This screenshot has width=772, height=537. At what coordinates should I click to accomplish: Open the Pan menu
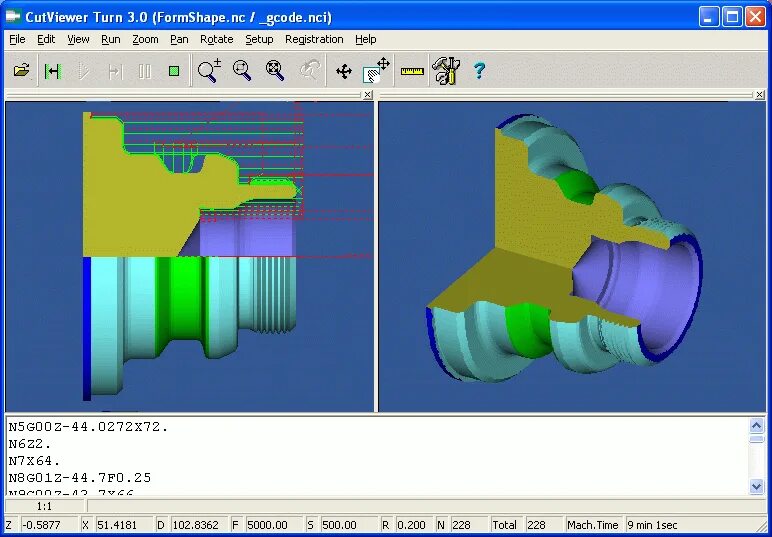179,39
